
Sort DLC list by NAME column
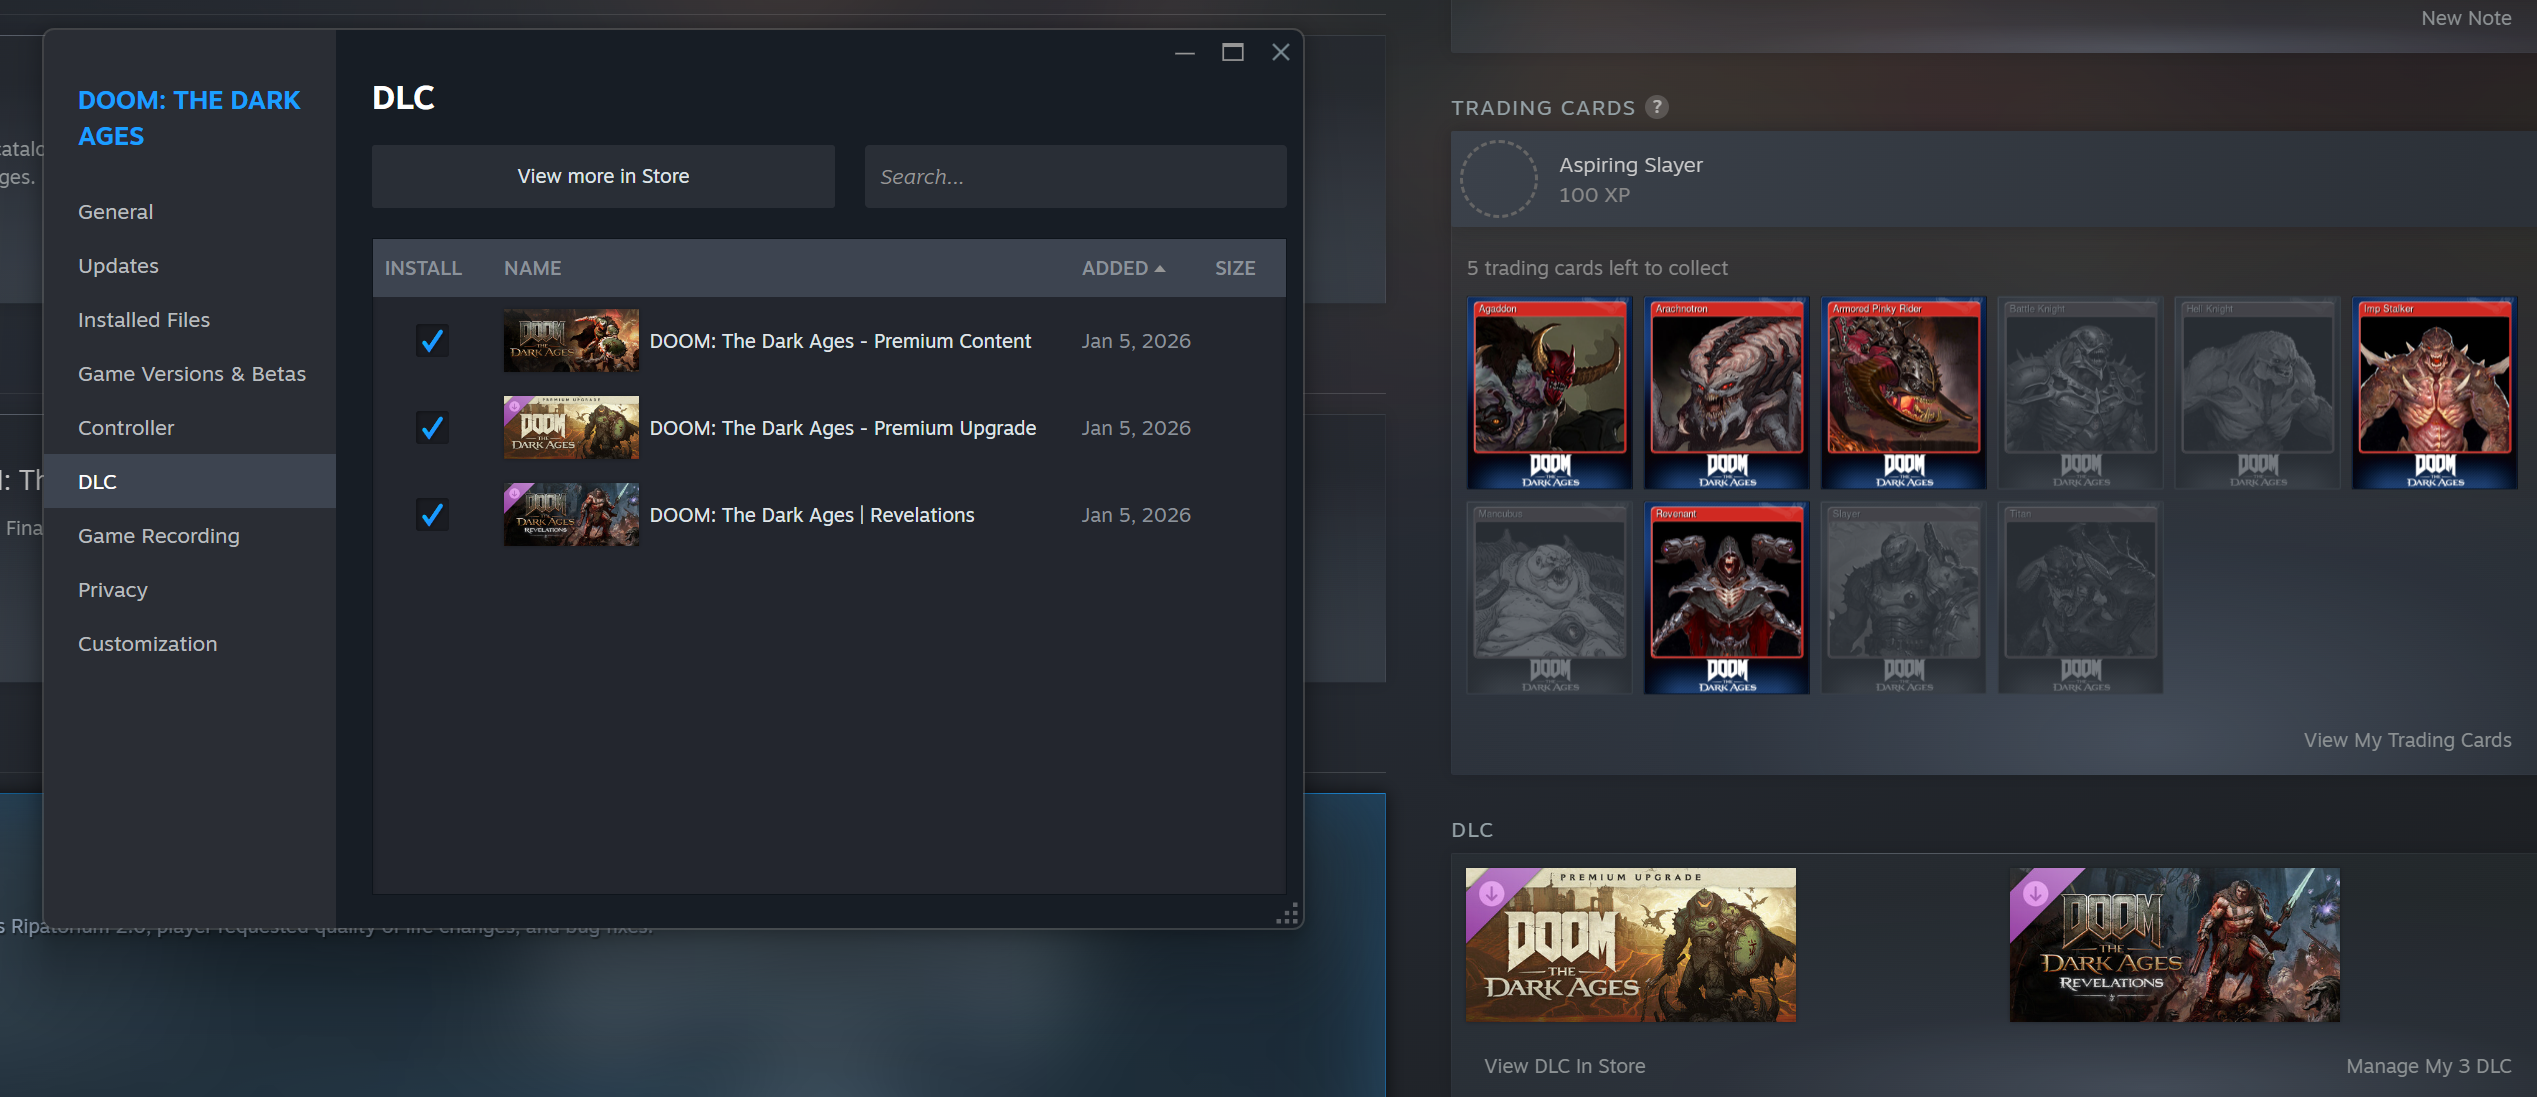click(533, 268)
